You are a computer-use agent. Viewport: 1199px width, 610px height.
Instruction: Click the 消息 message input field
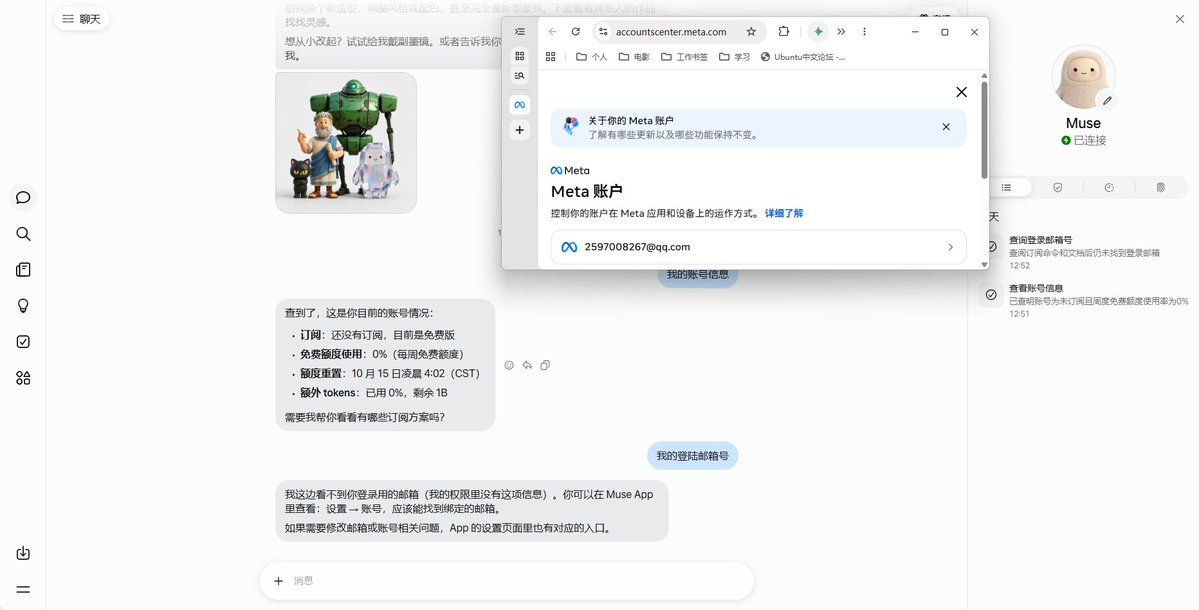(507, 581)
